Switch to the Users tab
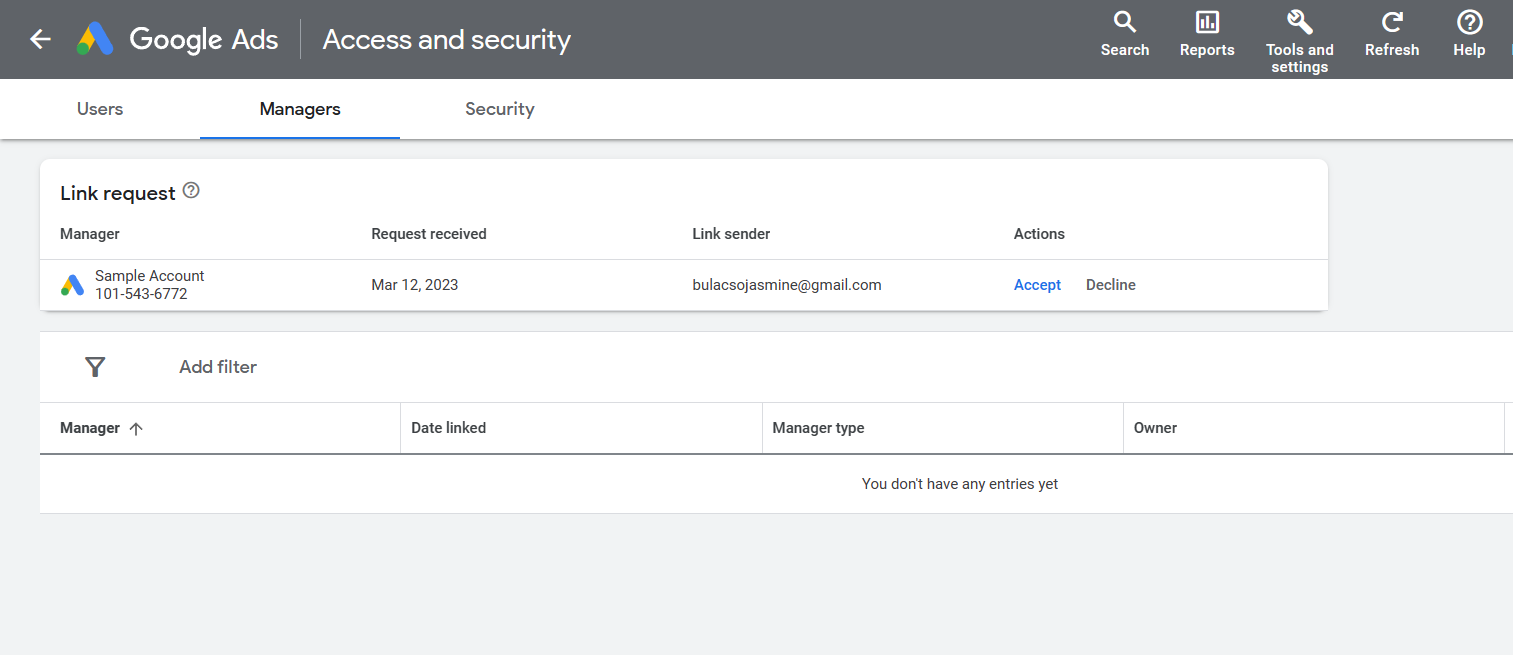Image resolution: width=1513 pixels, height=655 pixels. [x=100, y=109]
